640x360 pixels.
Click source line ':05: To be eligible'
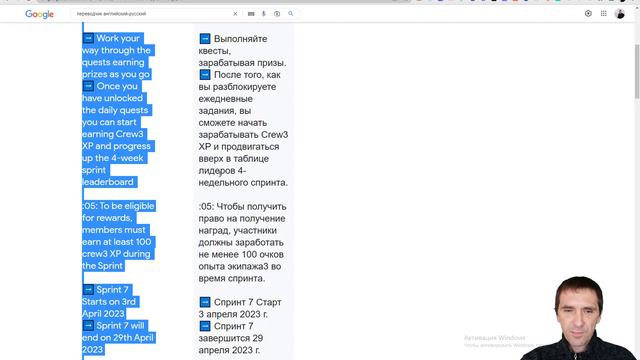(118, 206)
